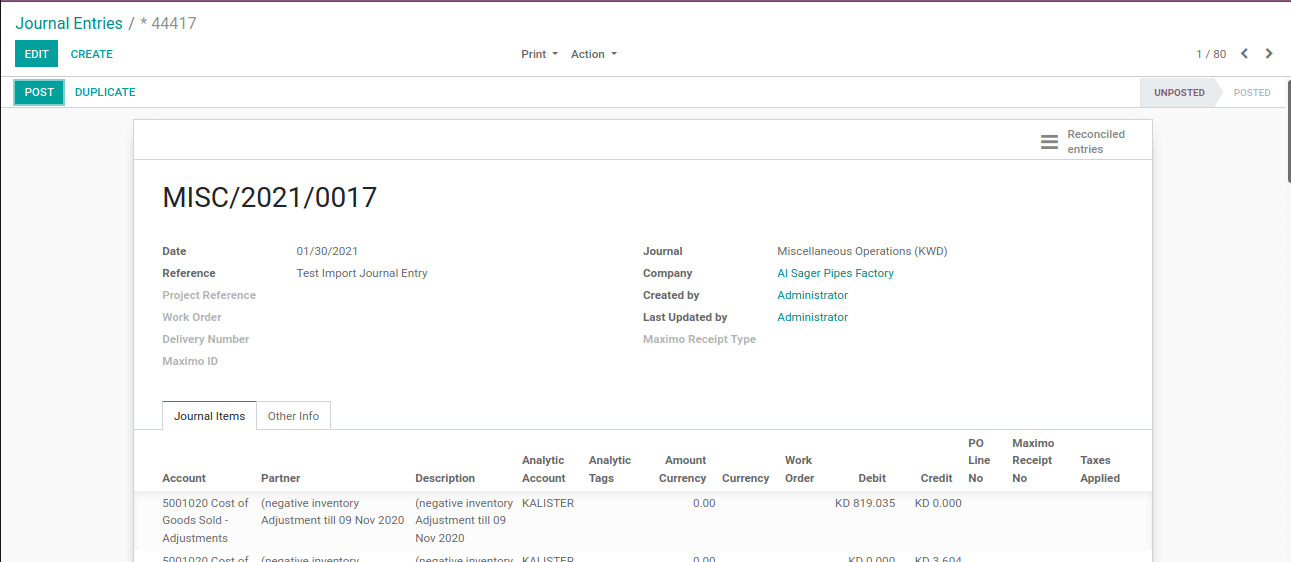Sort by the Analytic Account column header
The width and height of the screenshot is (1291, 562).
[x=544, y=469]
